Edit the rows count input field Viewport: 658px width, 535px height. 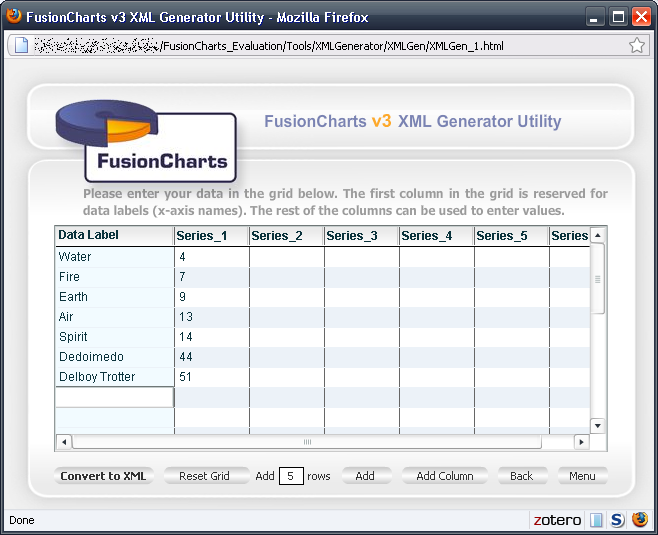pos(291,476)
